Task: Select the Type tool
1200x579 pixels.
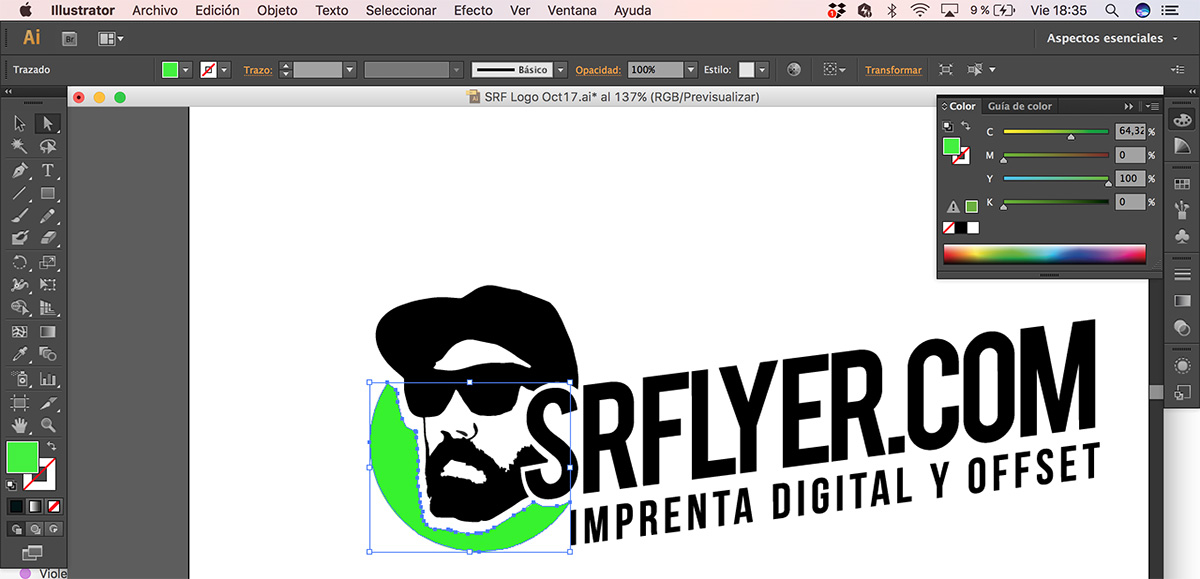Action: (47, 170)
